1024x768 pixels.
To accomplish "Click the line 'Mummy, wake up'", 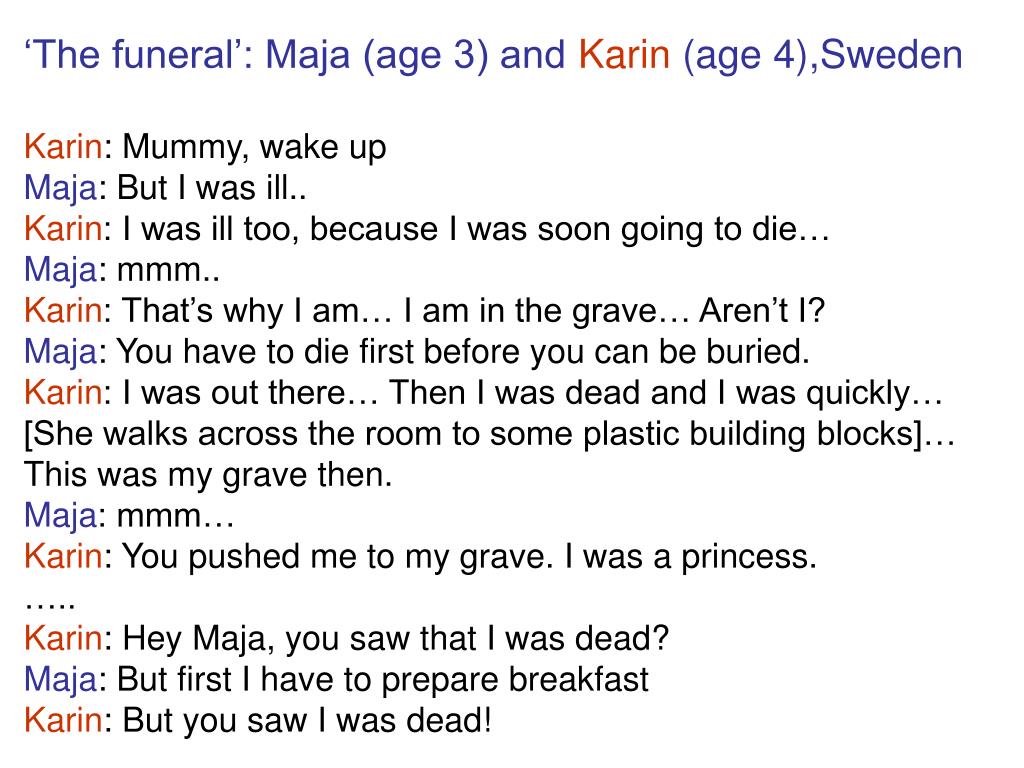I will (x=254, y=147).
